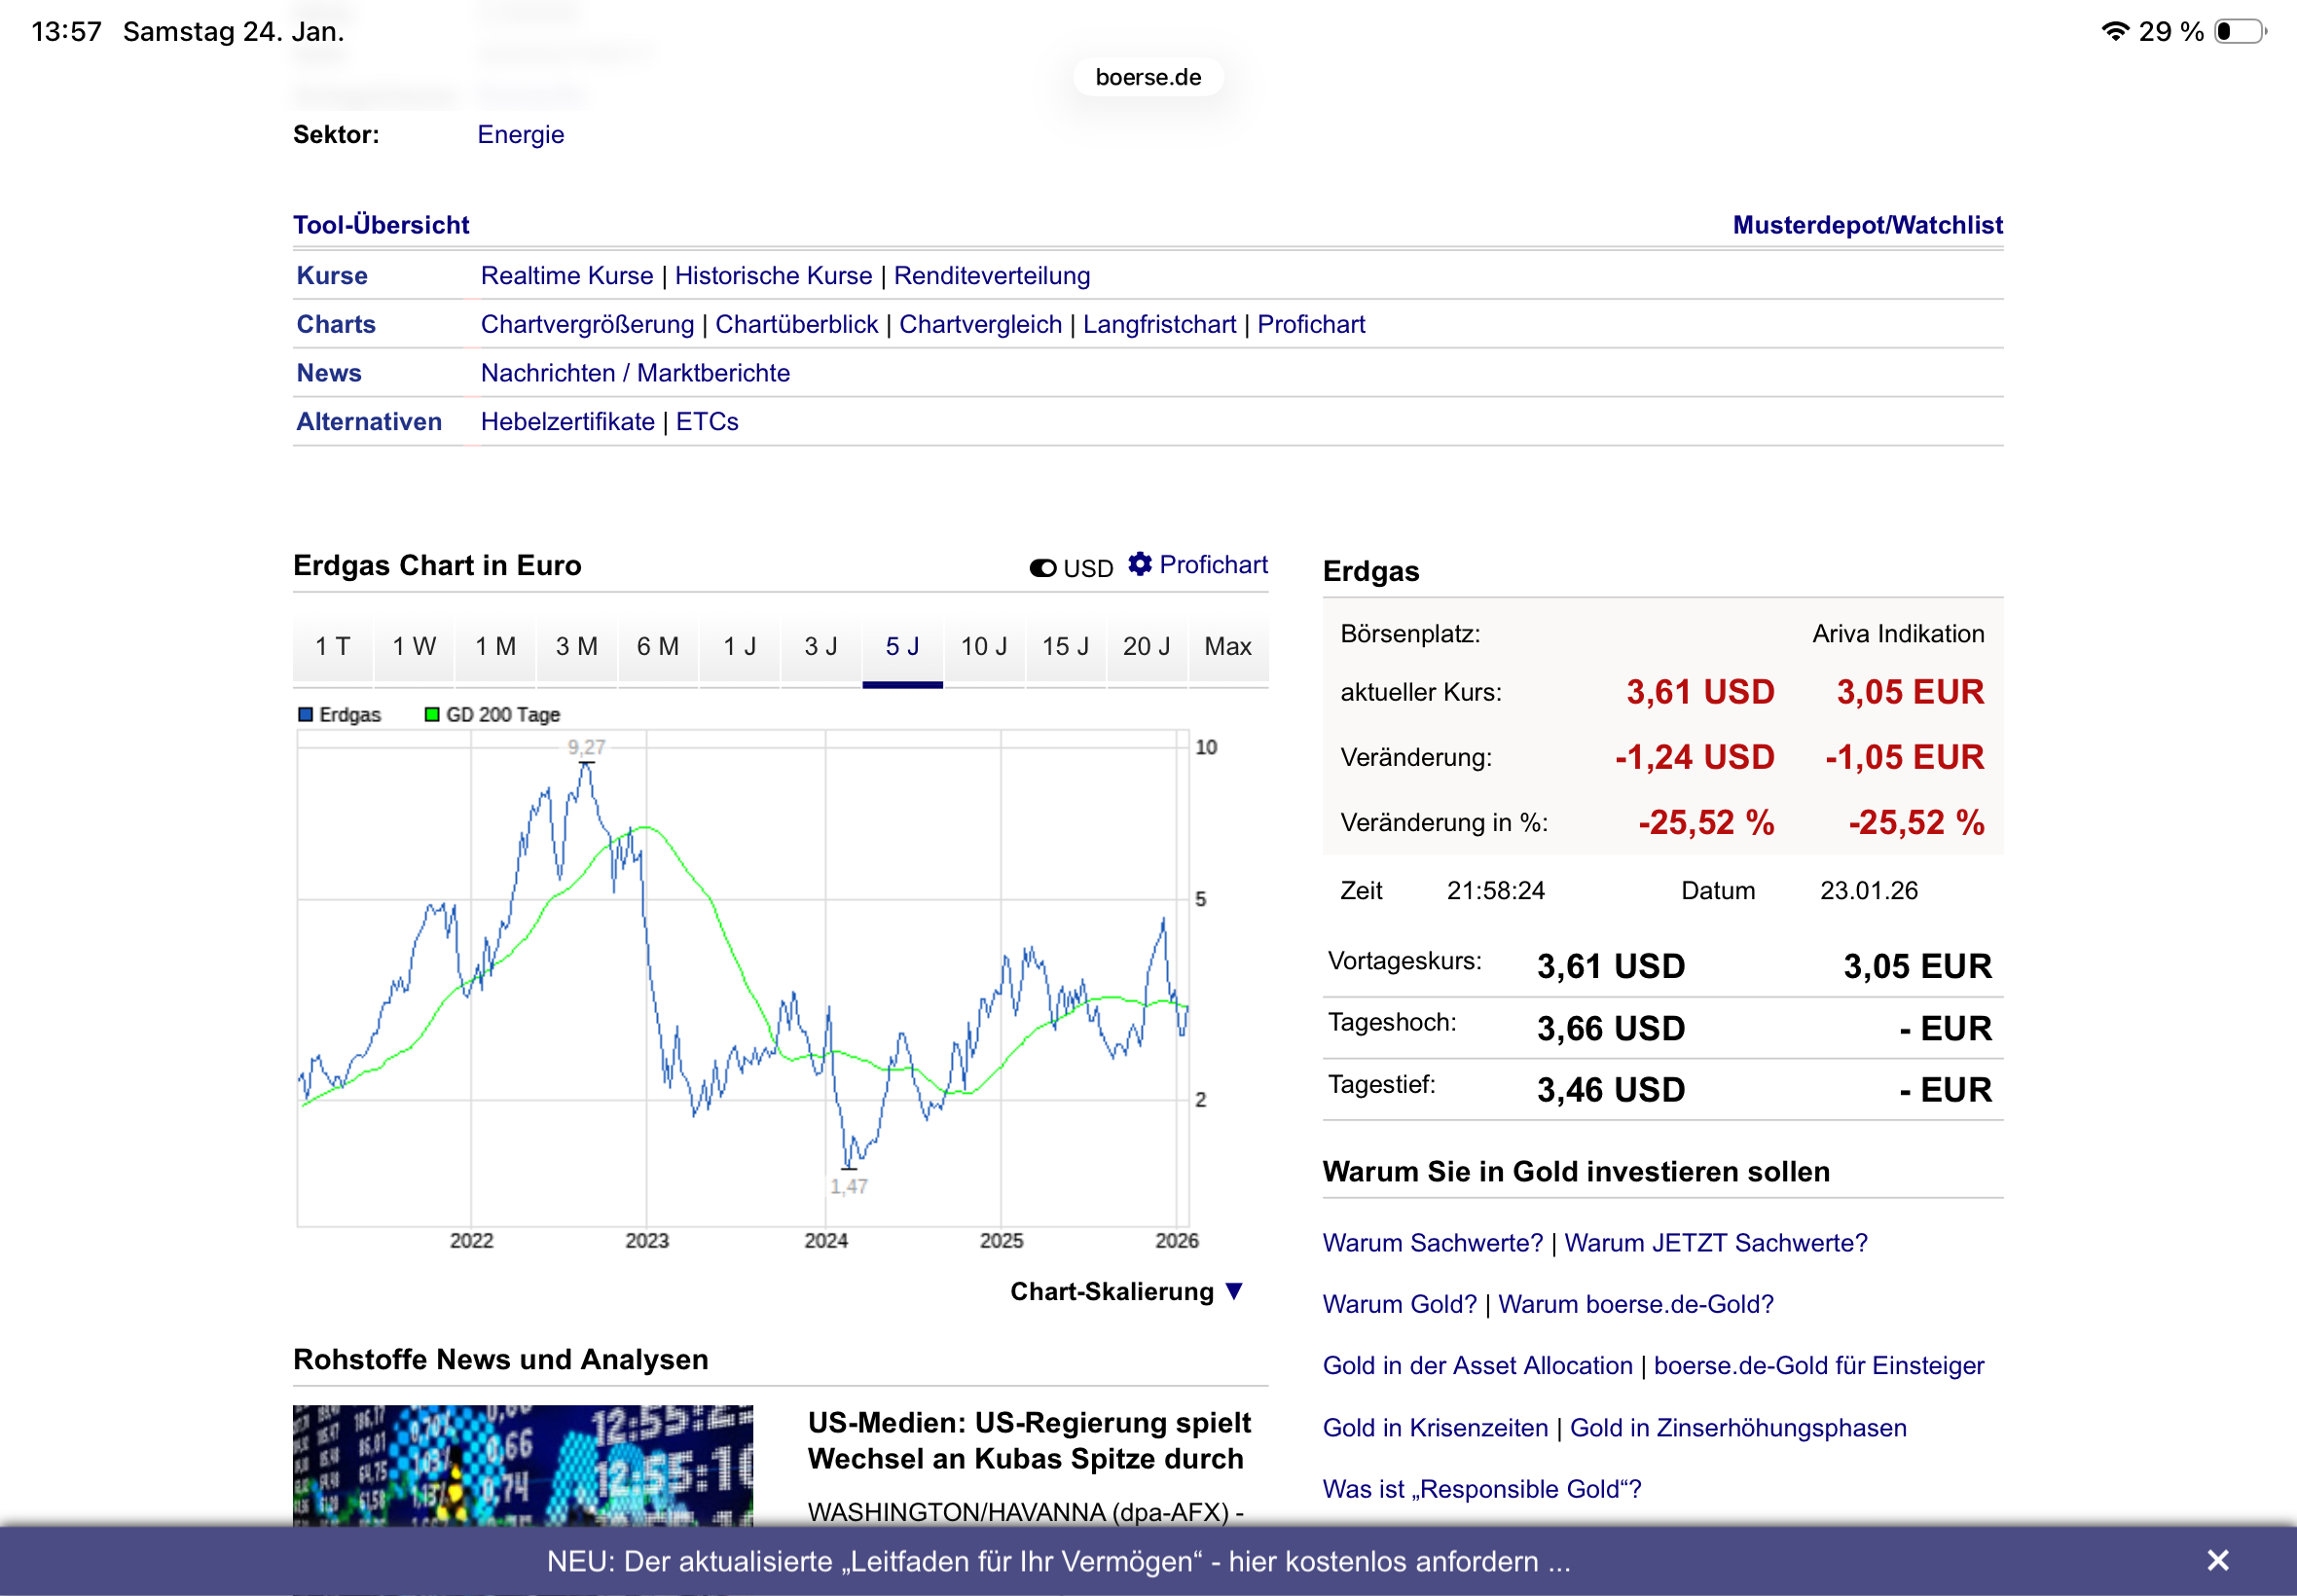2297x1596 pixels.
Task: Click the Profichart gear icon
Action: 1139,564
